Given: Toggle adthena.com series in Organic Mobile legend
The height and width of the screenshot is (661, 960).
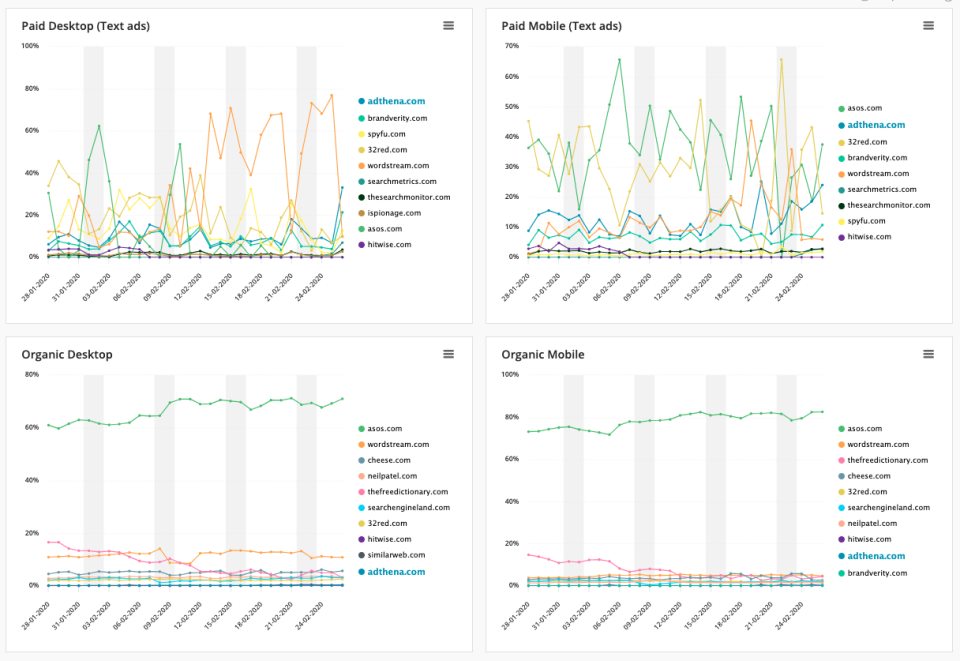Looking at the screenshot, I should tap(872, 556).
